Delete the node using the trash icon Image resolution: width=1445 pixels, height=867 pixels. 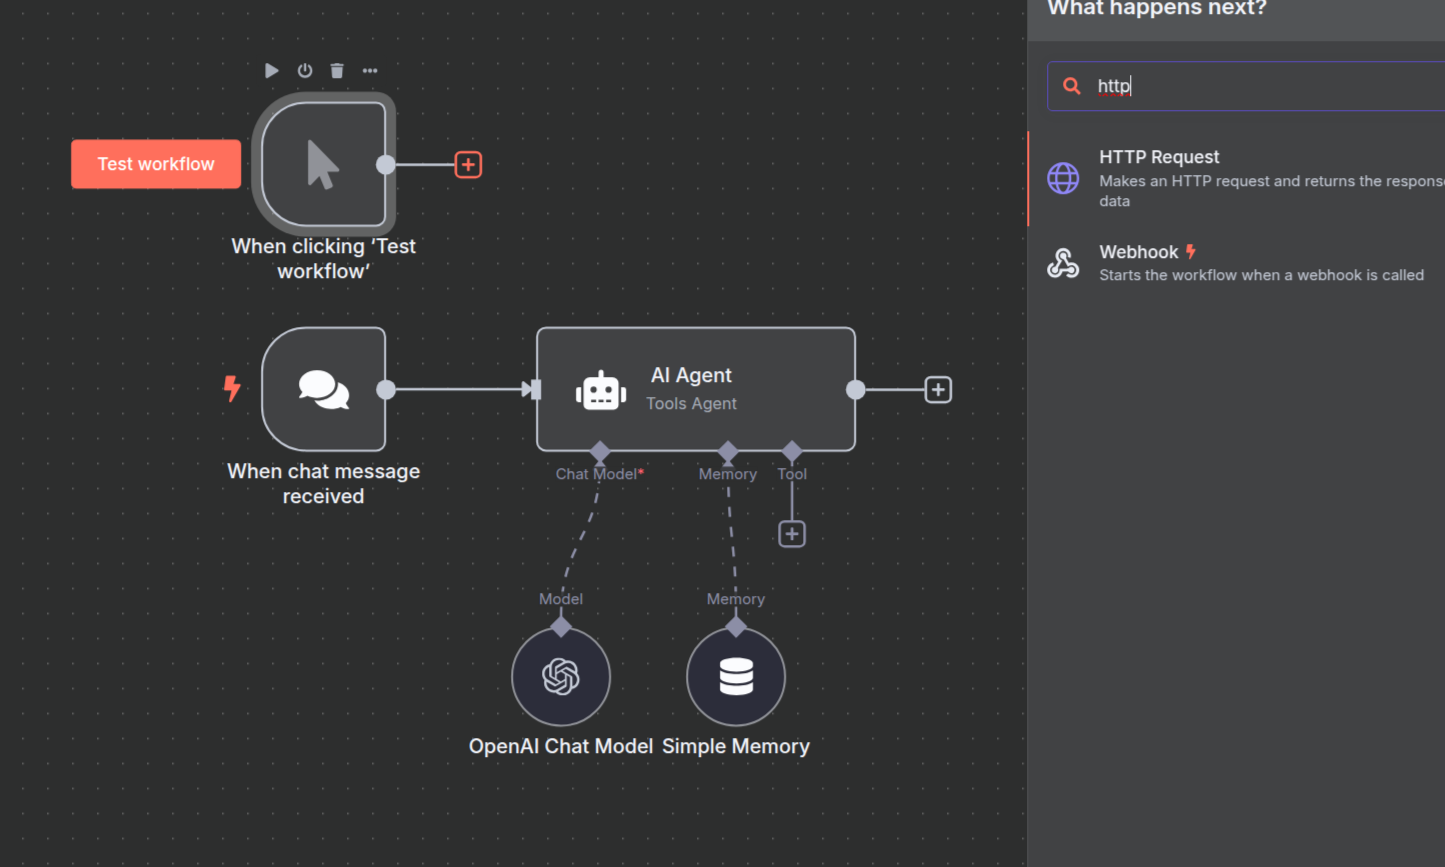[x=337, y=70]
